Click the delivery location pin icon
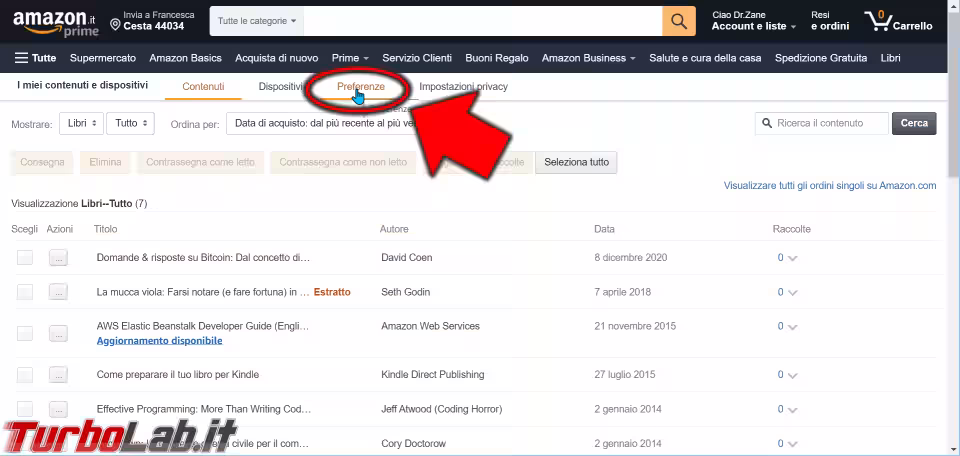Screen dimensions: 960x456 (114, 25)
